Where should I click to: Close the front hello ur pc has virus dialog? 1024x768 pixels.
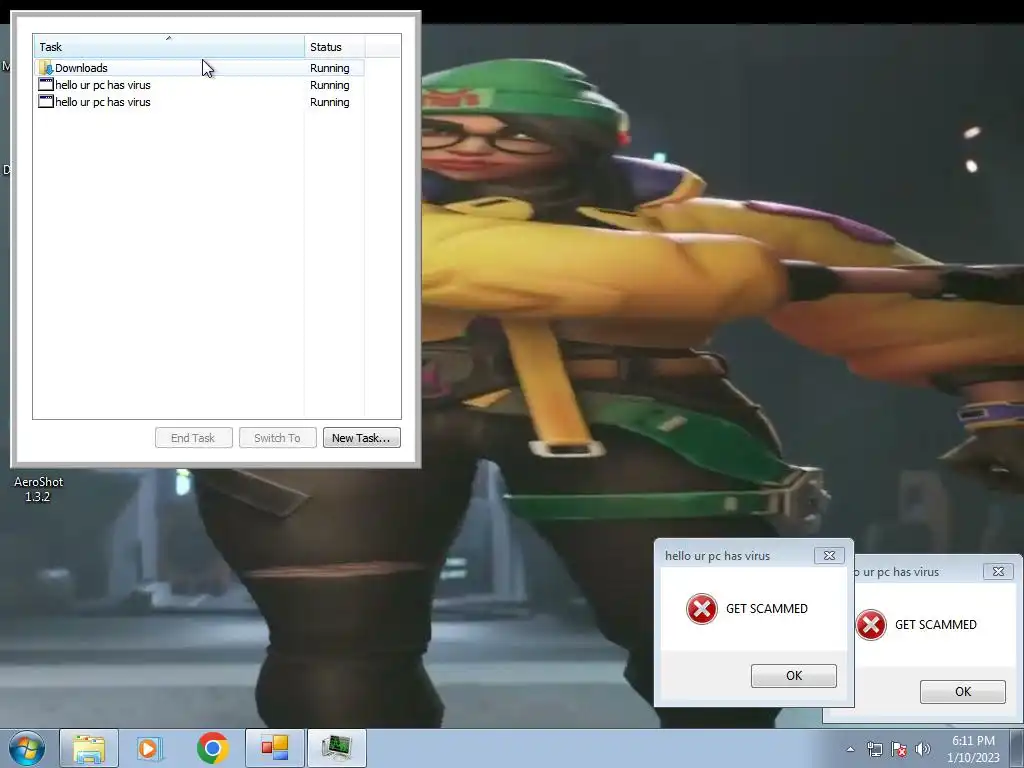tap(829, 555)
